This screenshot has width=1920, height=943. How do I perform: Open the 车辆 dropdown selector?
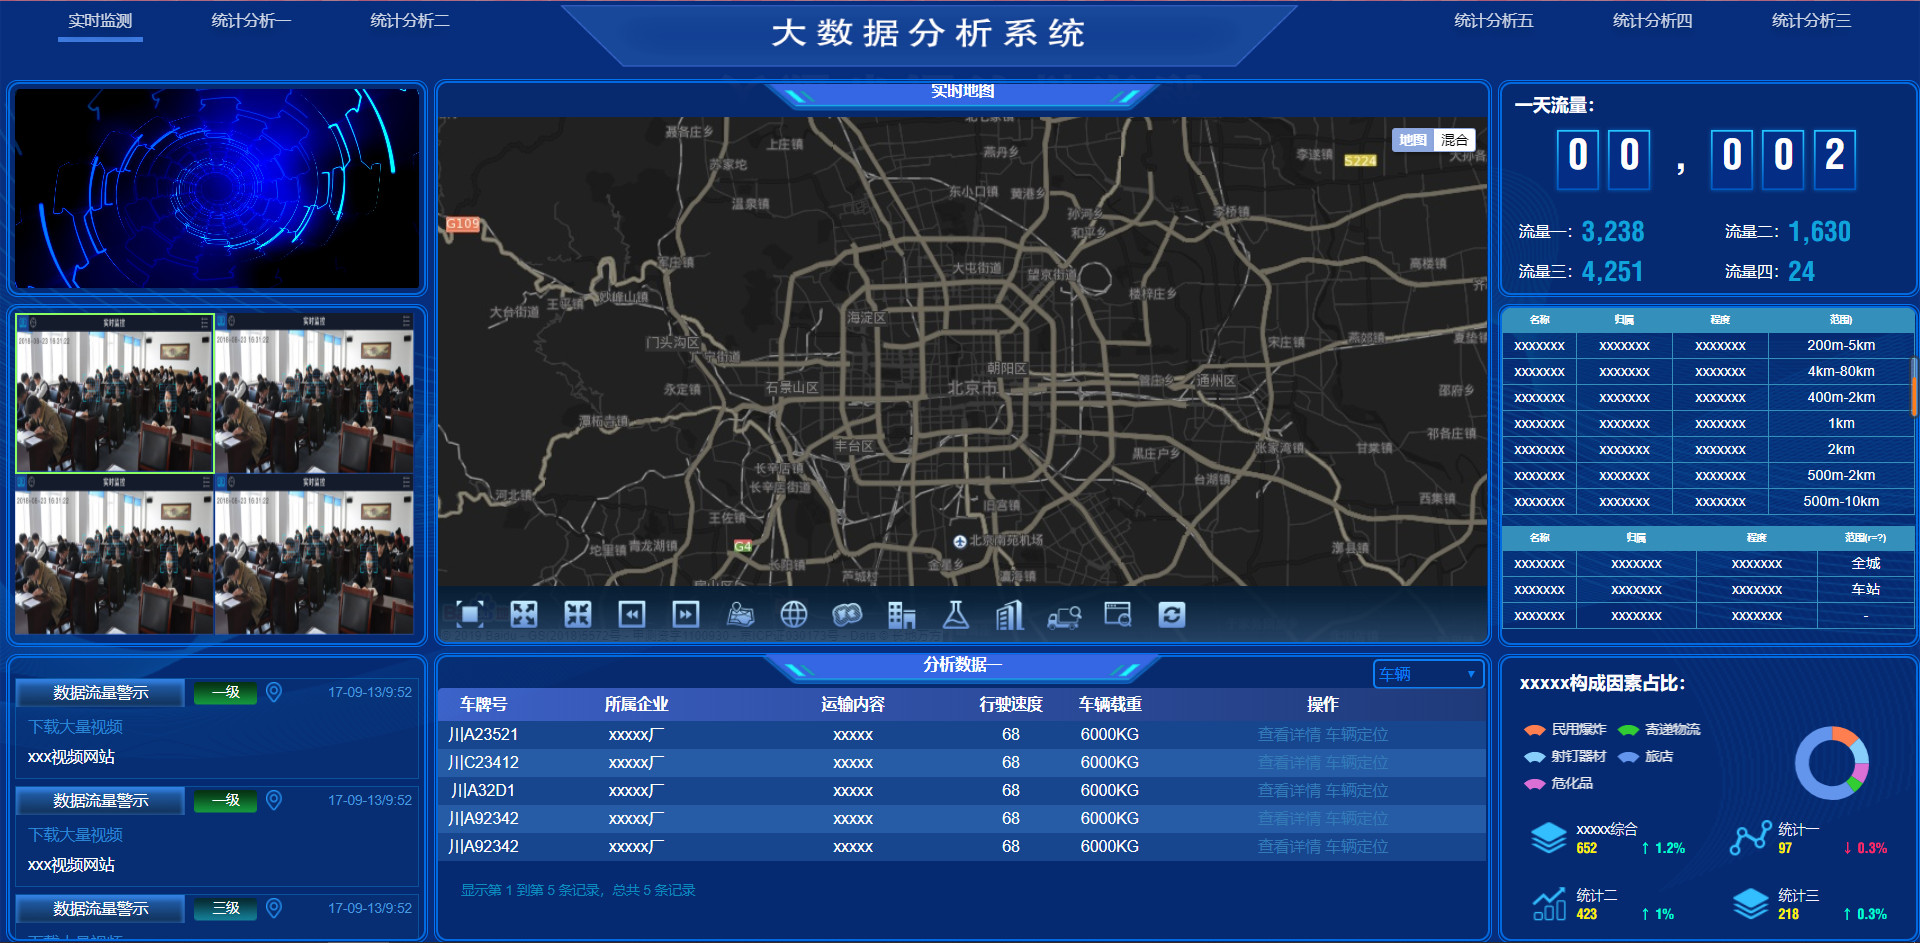click(1428, 674)
